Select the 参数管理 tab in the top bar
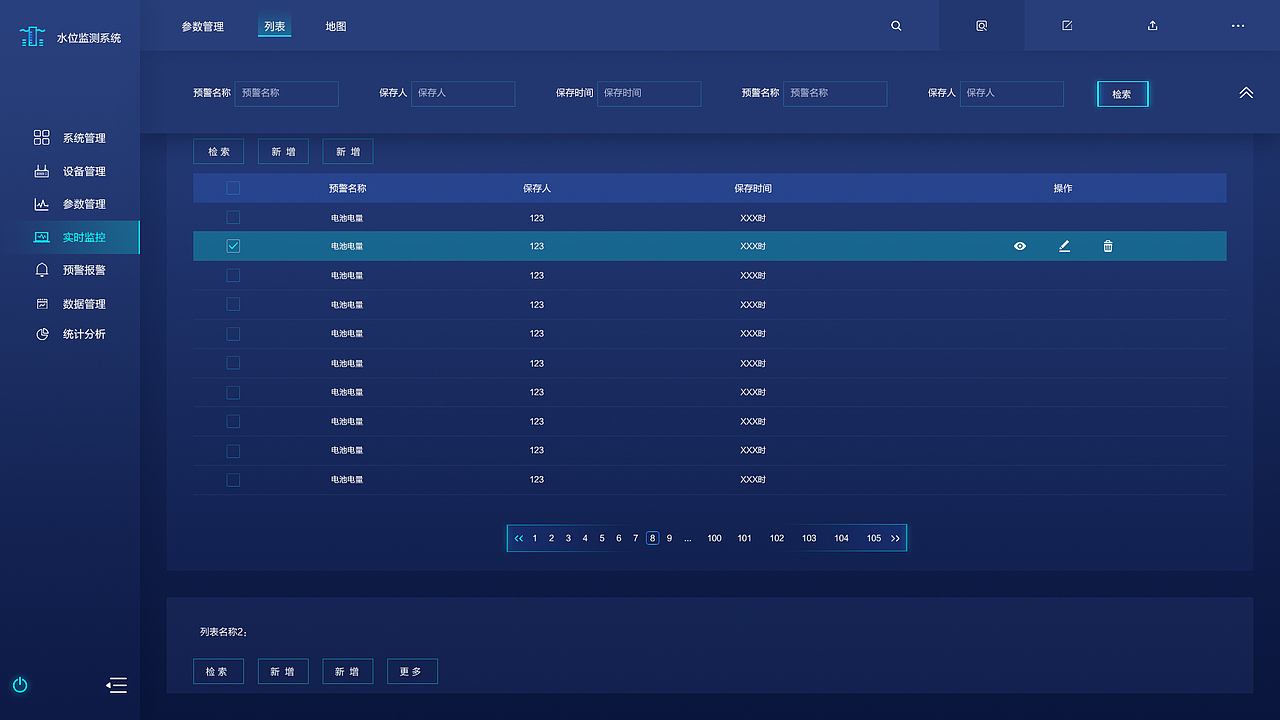Screen dimensions: 1280x720 pos(203,26)
